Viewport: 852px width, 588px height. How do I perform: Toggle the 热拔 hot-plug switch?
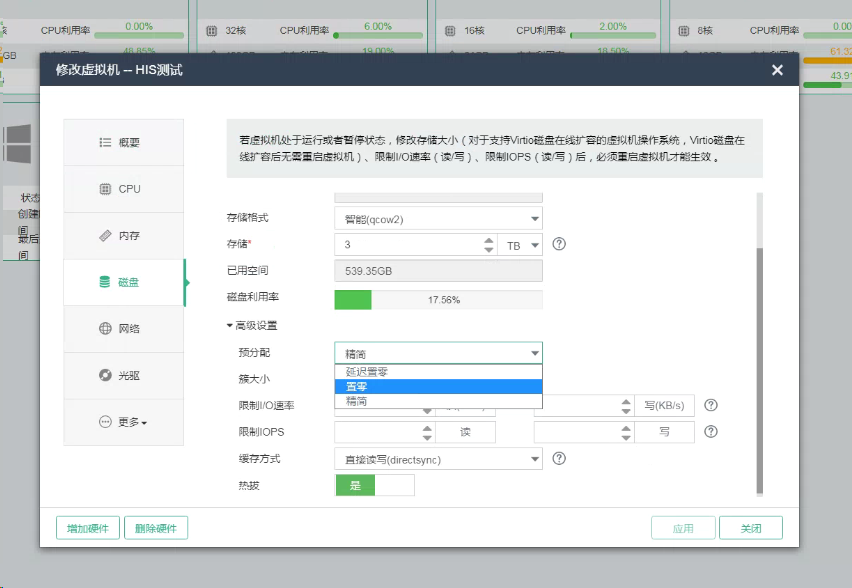pyautogui.click(x=375, y=485)
